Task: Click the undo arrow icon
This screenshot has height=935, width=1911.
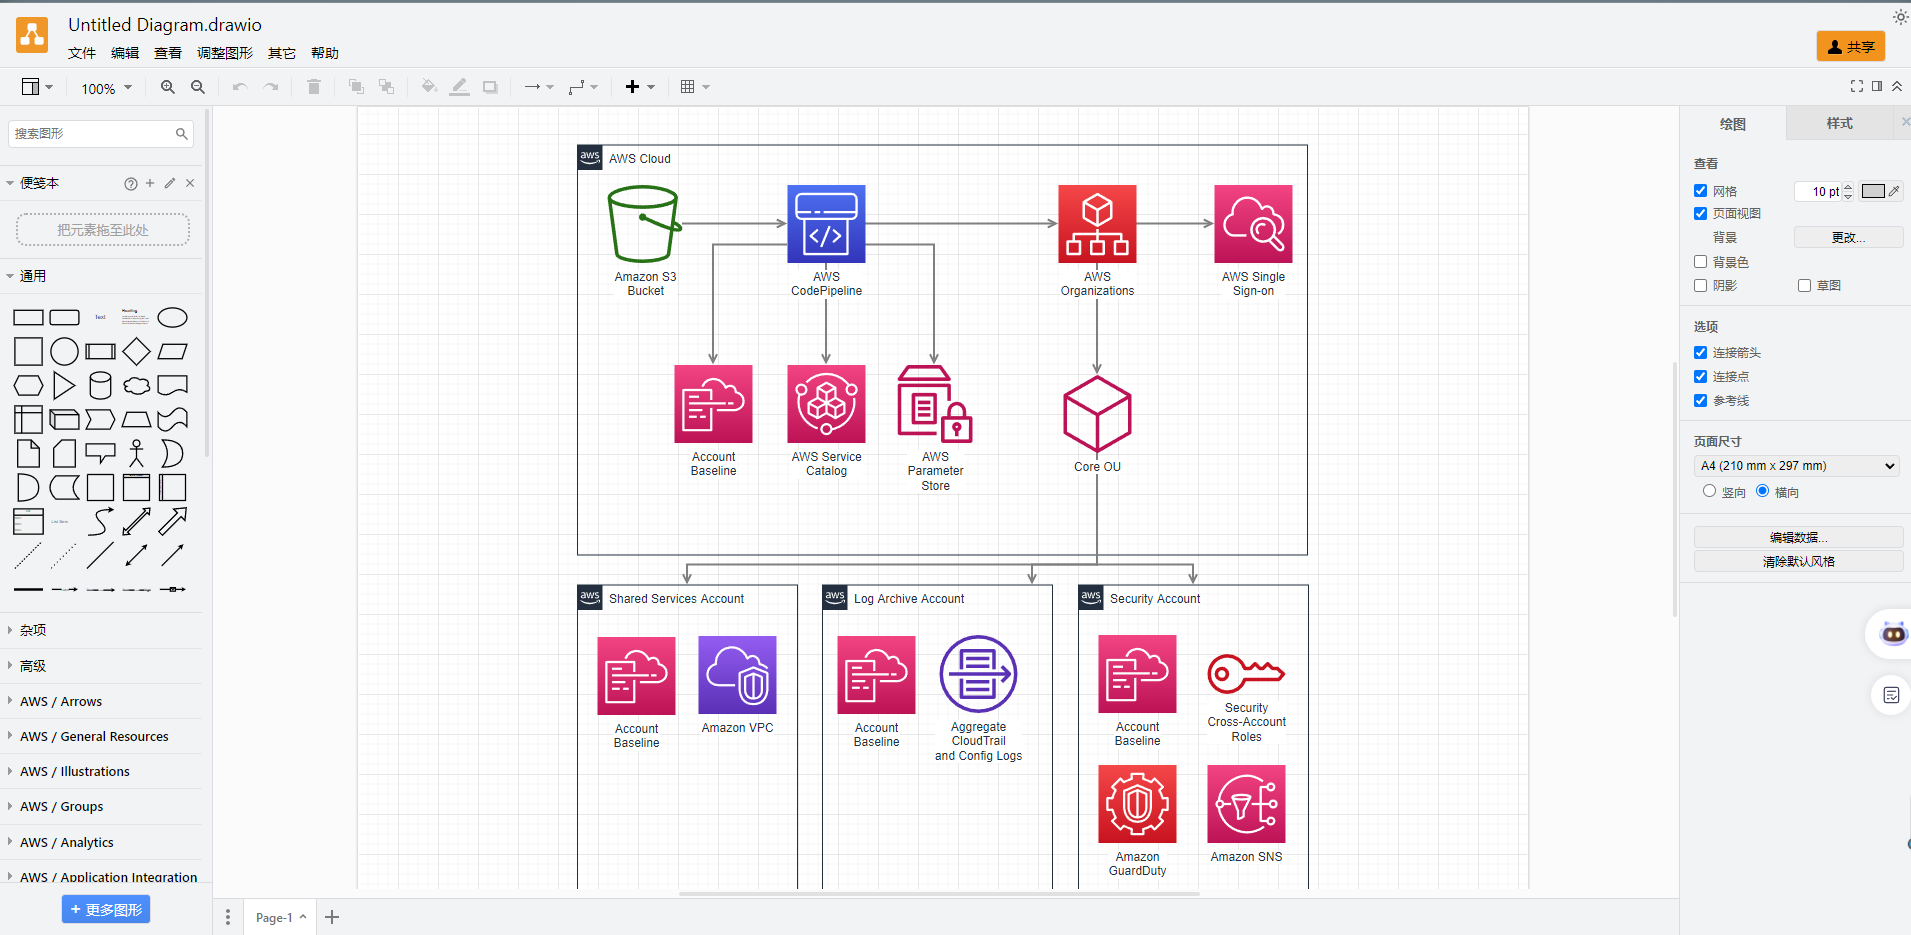Action: coord(240,87)
